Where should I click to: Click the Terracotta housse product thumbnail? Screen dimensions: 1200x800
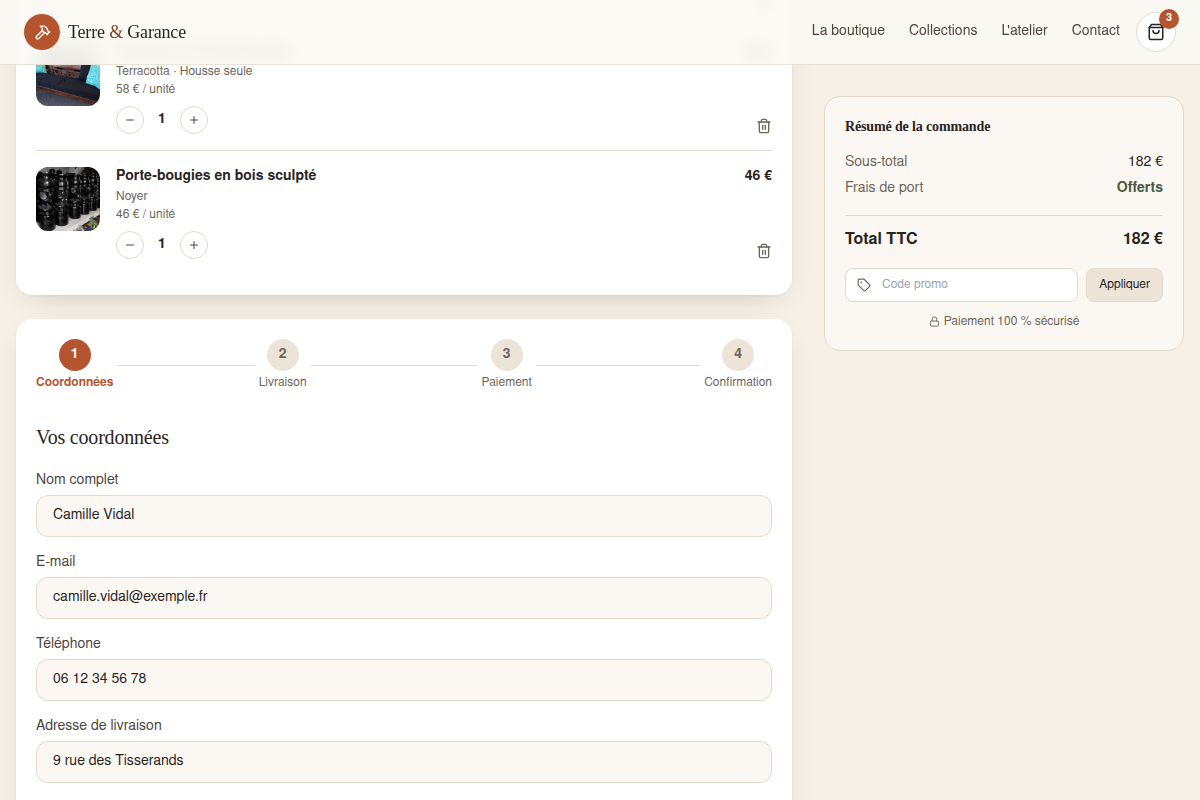[x=68, y=85]
